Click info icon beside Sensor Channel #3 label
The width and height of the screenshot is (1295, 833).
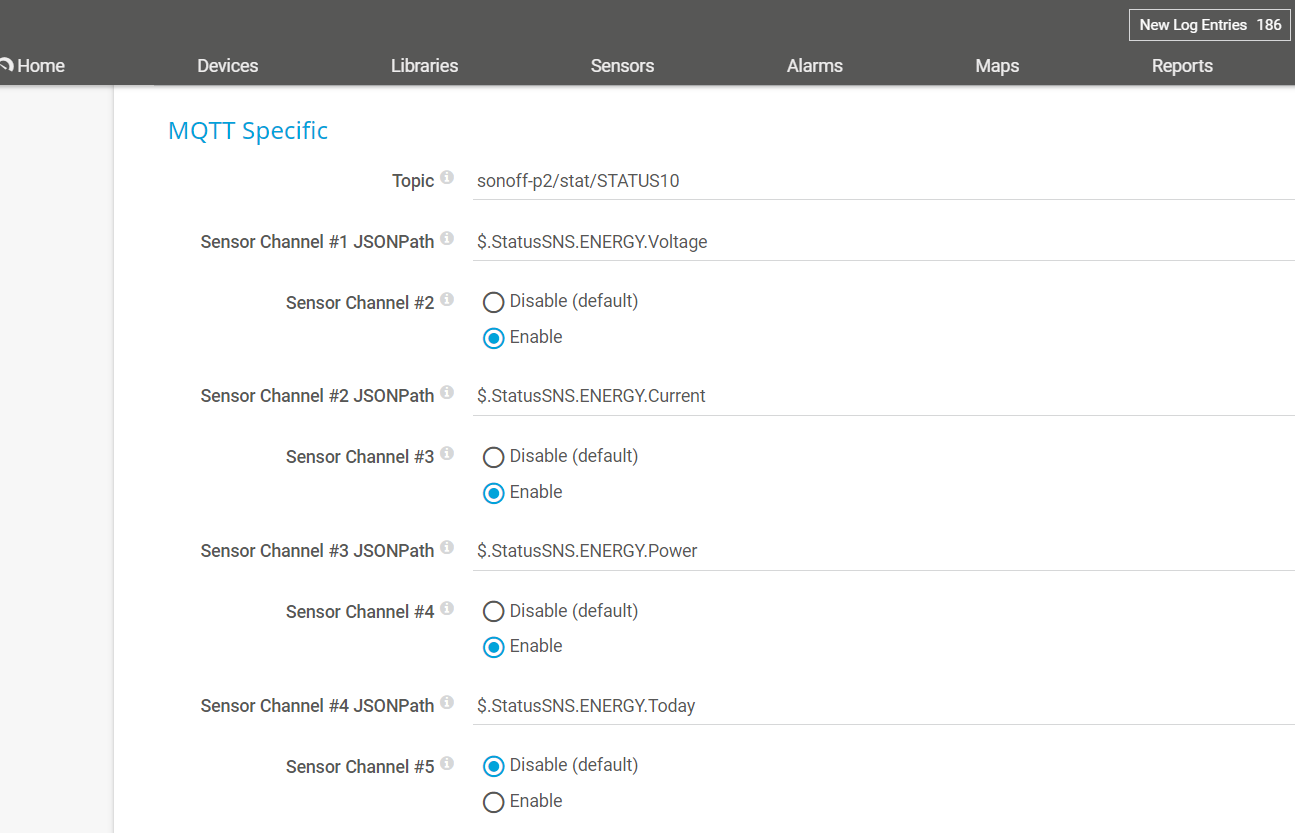(447, 454)
